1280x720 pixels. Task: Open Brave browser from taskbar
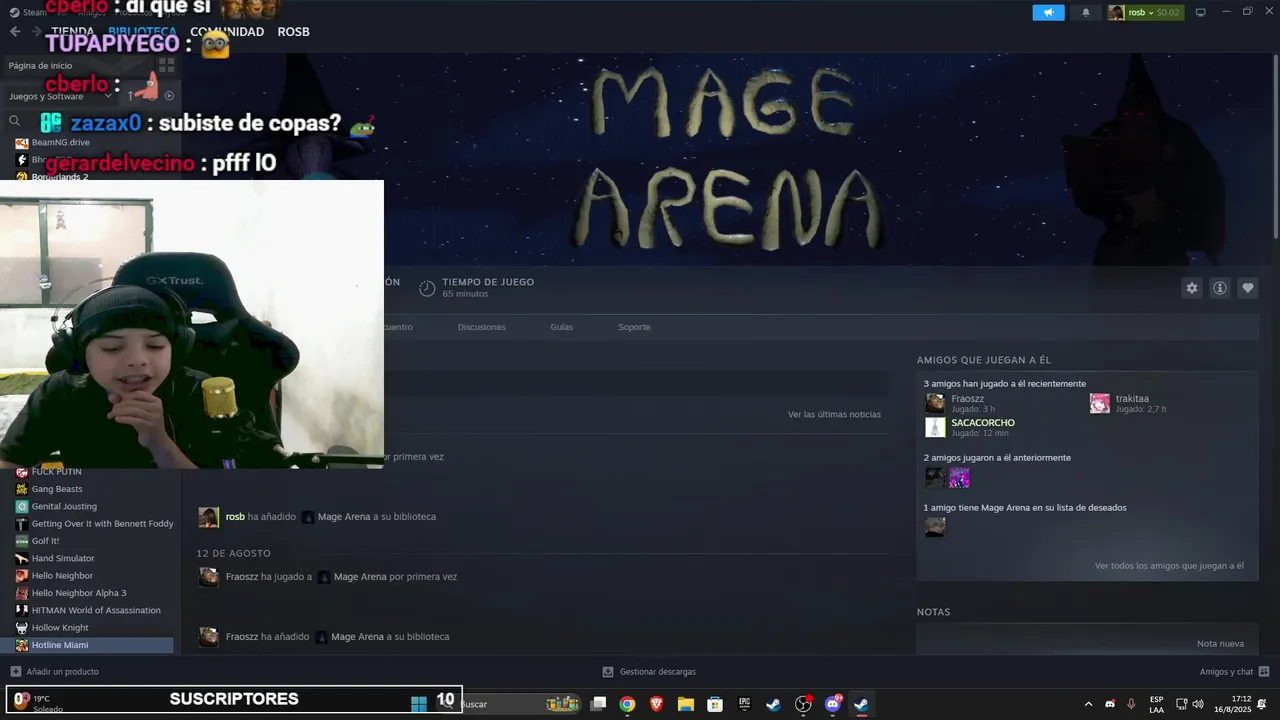[656, 704]
